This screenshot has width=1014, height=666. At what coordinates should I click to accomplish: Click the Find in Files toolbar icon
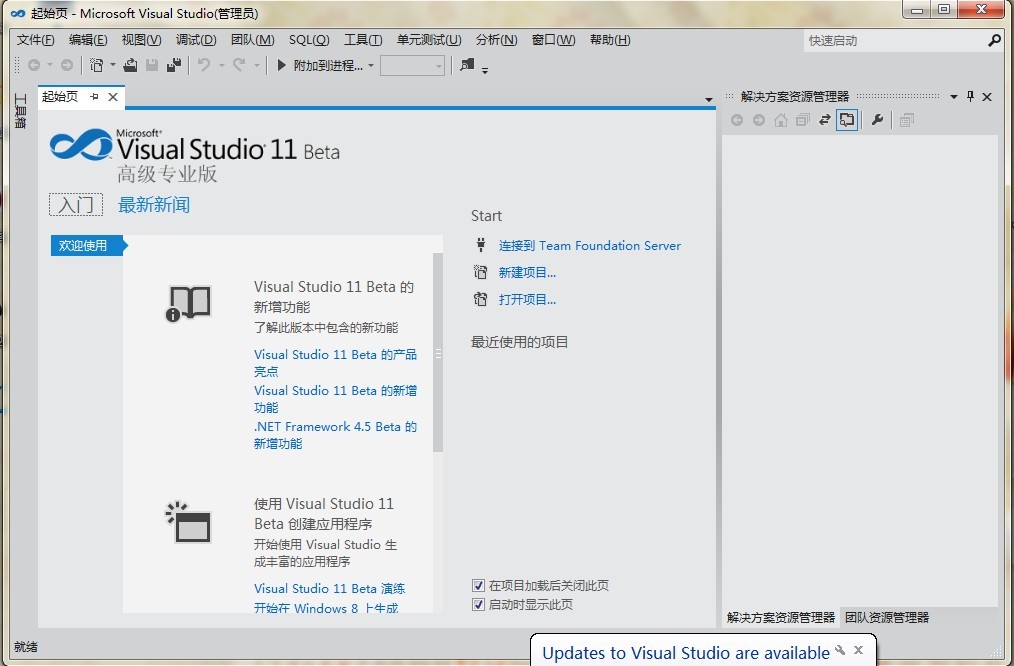pyautogui.click(x=467, y=65)
